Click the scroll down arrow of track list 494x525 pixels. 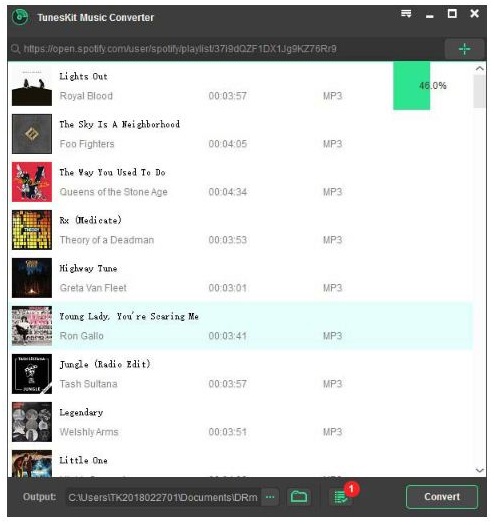(x=479, y=470)
